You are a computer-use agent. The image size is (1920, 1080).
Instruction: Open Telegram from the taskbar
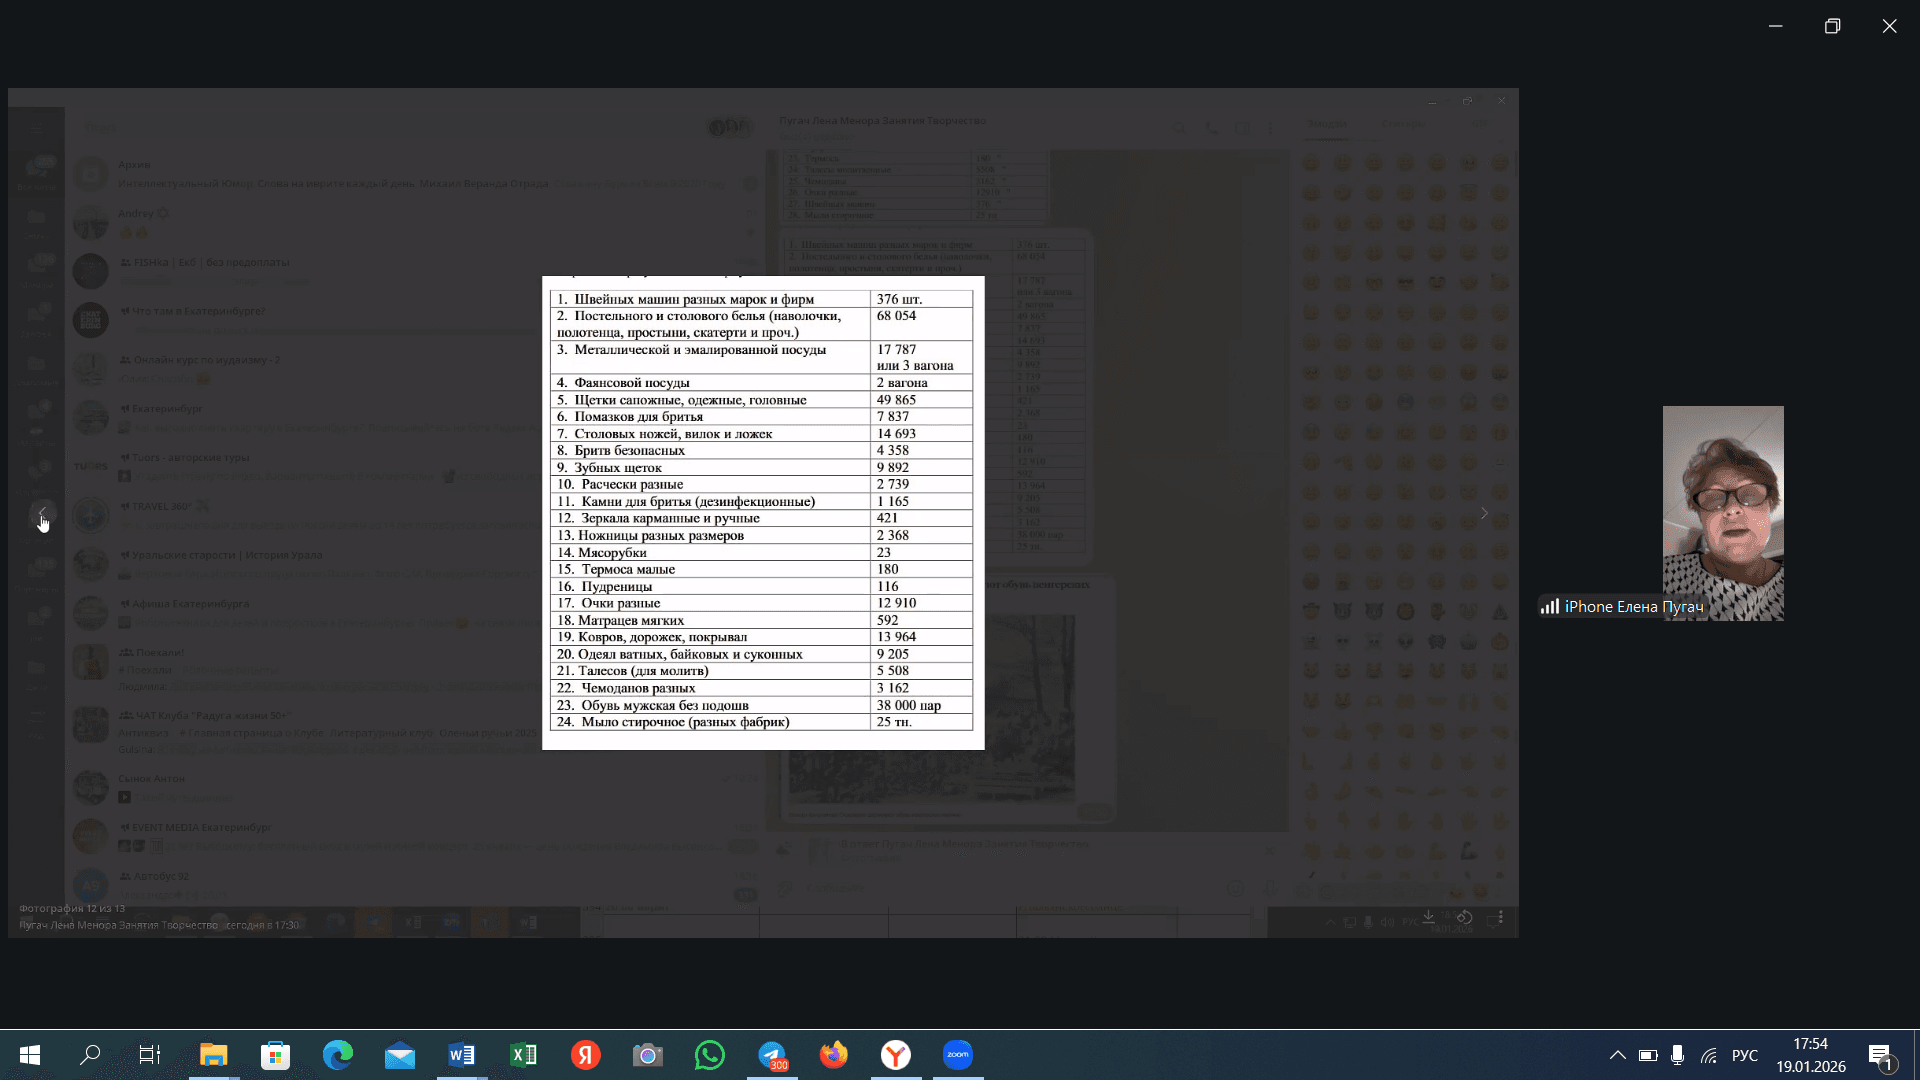(x=772, y=1055)
